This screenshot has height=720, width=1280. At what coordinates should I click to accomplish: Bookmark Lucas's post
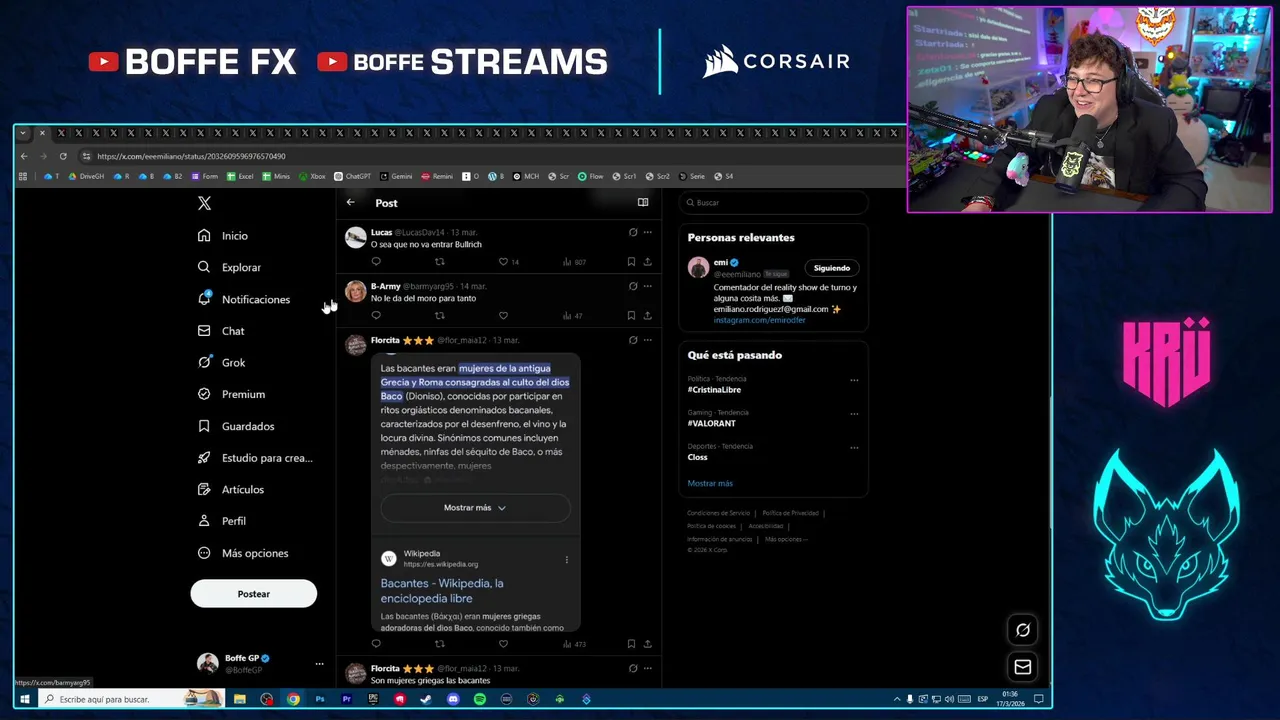[631, 262]
